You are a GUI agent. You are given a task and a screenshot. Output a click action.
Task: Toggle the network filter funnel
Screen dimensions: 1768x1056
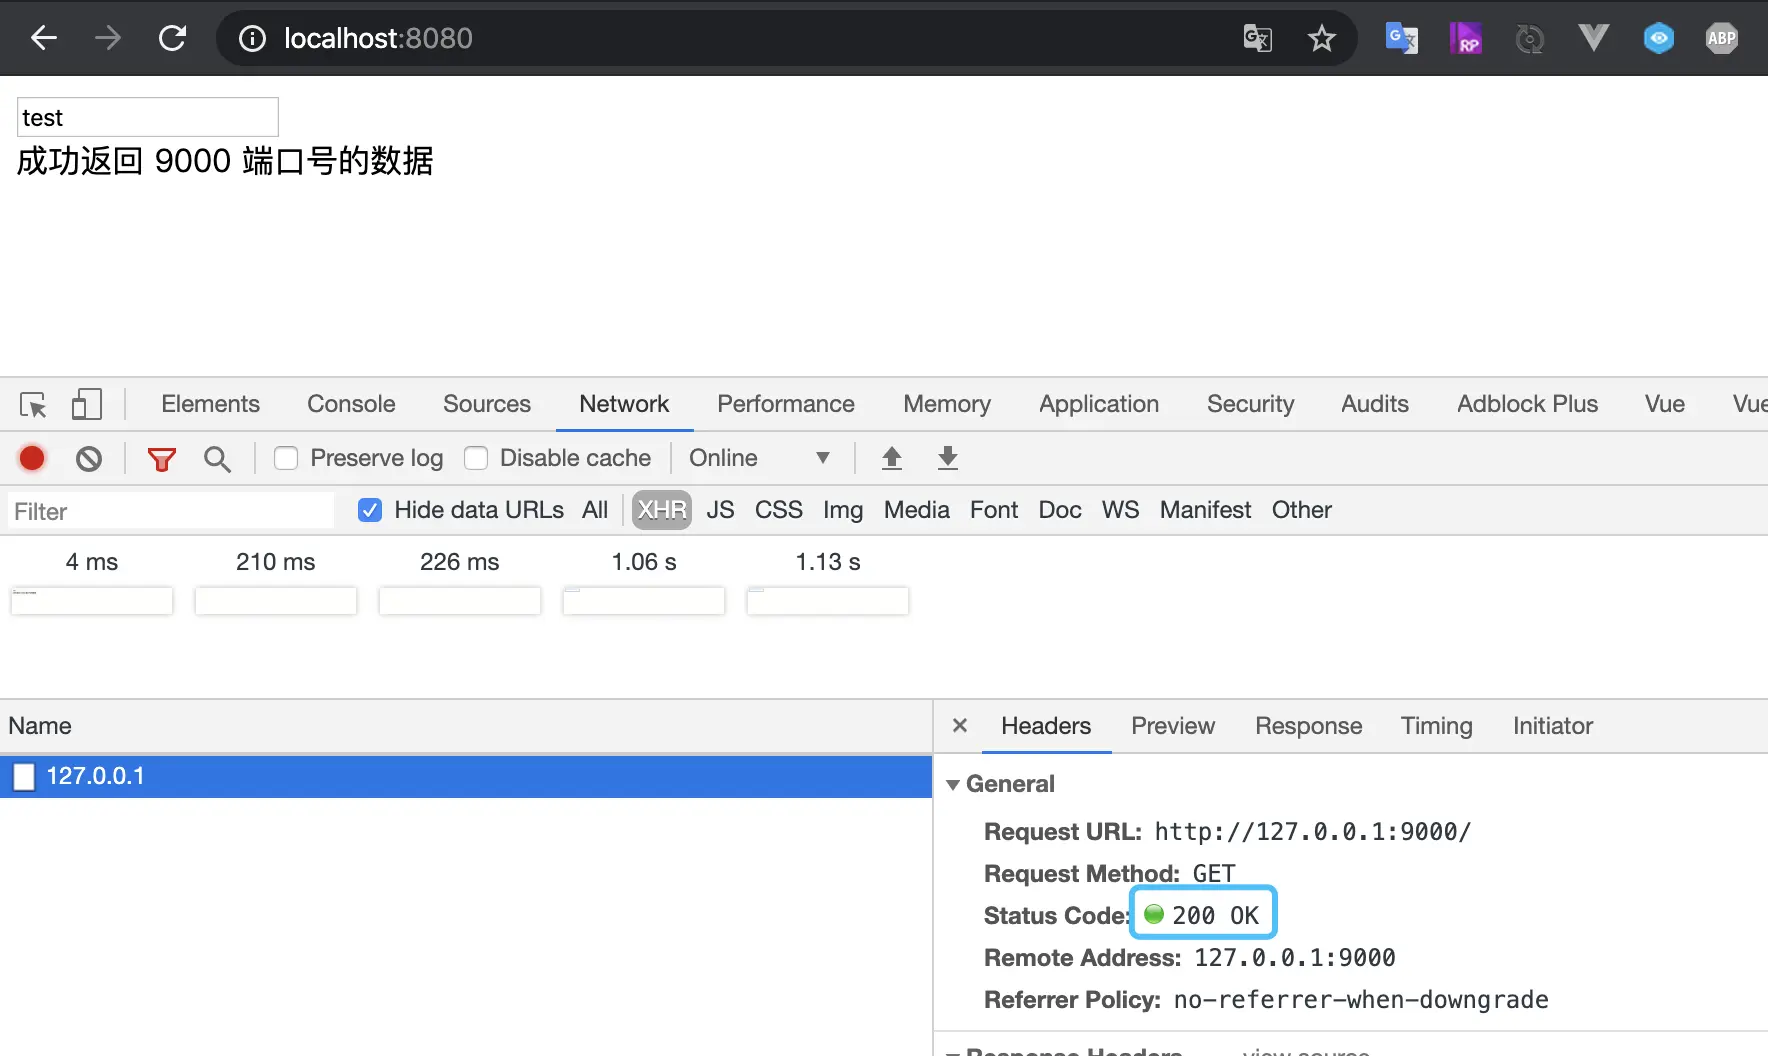pos(161,459)
